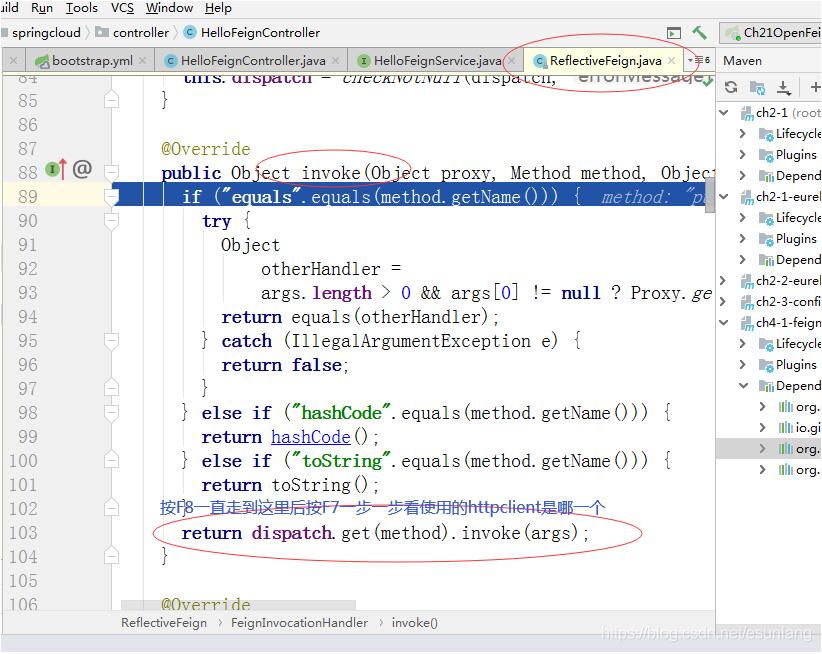Open the Window menu
The image size is (822, 654).
click(x=169, y=8)
